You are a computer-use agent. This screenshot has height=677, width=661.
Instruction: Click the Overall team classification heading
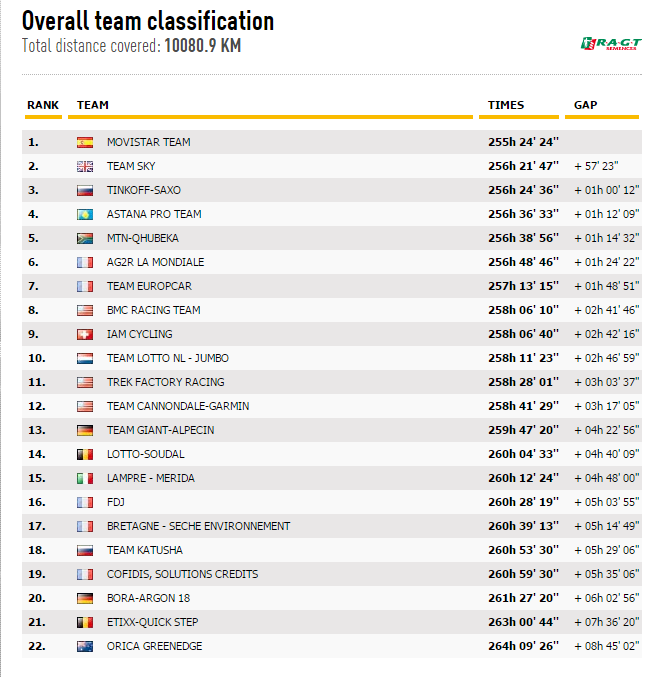[x=148, y=21]
